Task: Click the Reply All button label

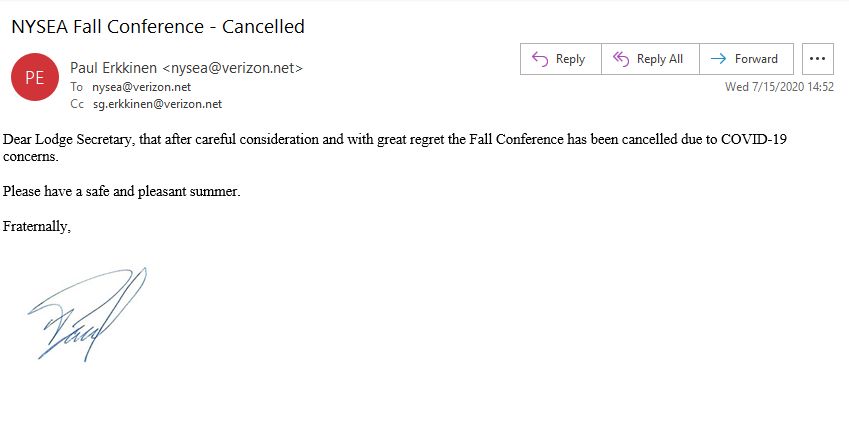Action: [x=659, y=59]
